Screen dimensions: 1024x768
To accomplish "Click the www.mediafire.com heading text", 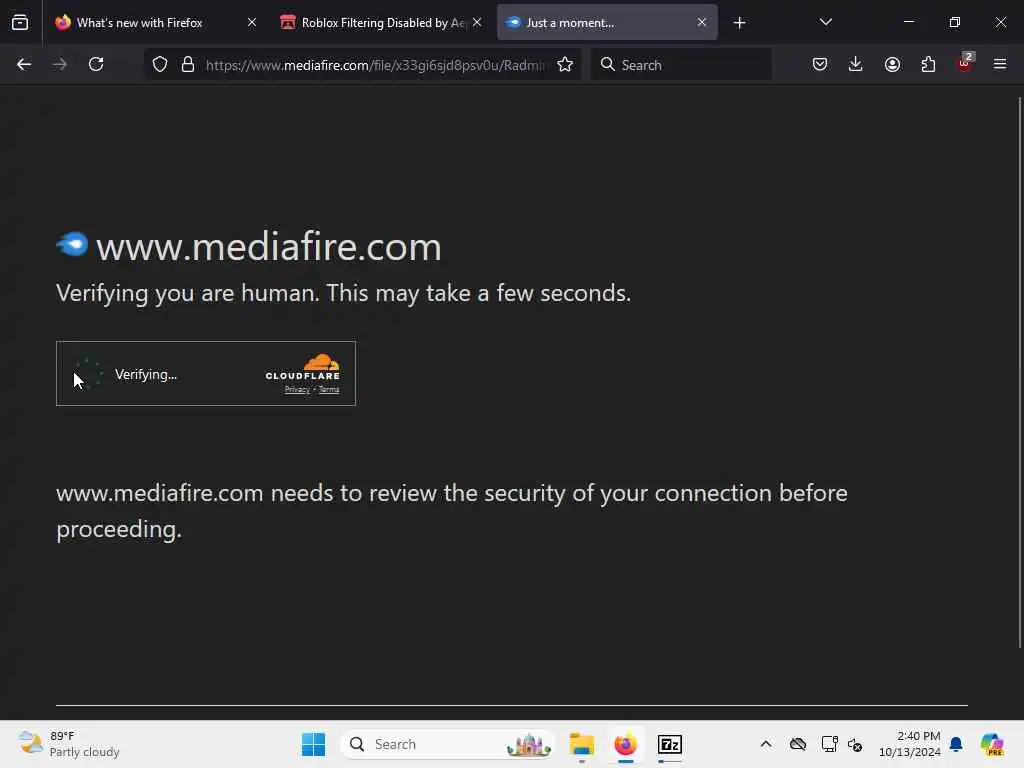I will point(268,247).
